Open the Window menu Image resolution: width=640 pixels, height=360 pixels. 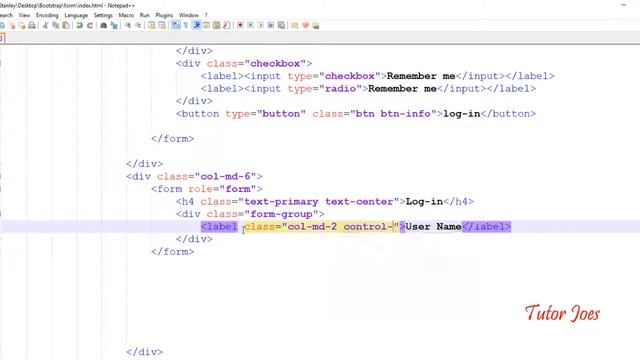(189, 15)
